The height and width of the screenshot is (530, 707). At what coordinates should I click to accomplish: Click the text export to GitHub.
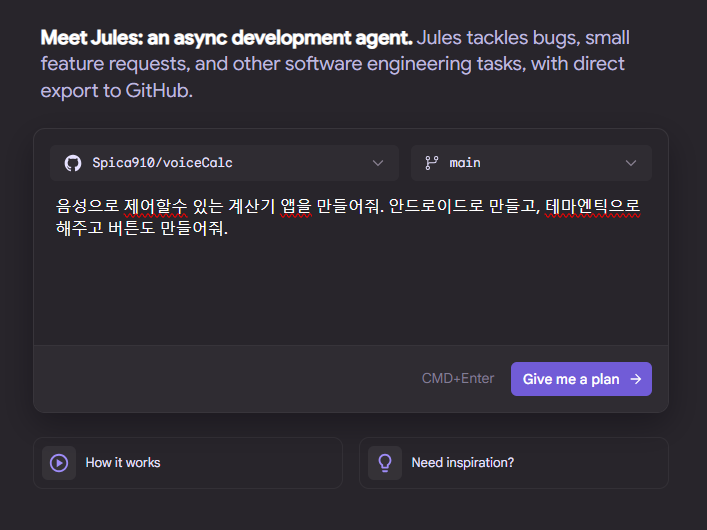116,91
